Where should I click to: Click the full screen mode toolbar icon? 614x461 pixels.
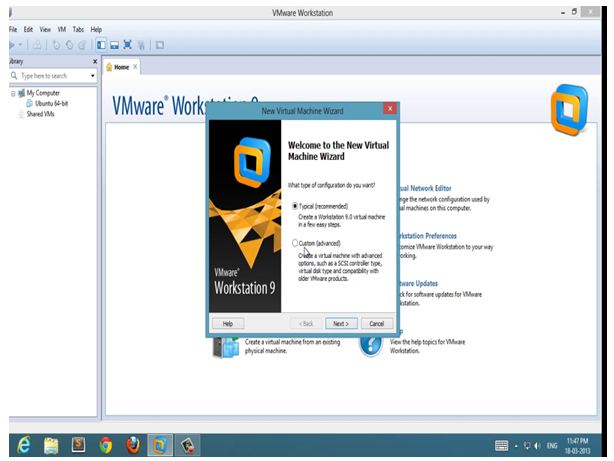pos(127,45)
